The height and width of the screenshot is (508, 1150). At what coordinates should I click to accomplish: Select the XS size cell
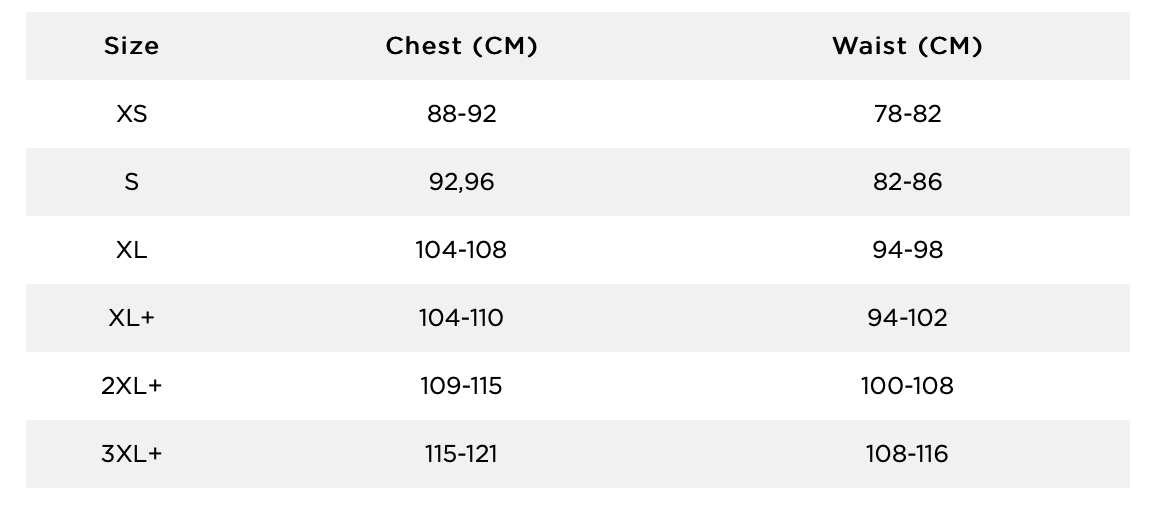pos(131,114)
